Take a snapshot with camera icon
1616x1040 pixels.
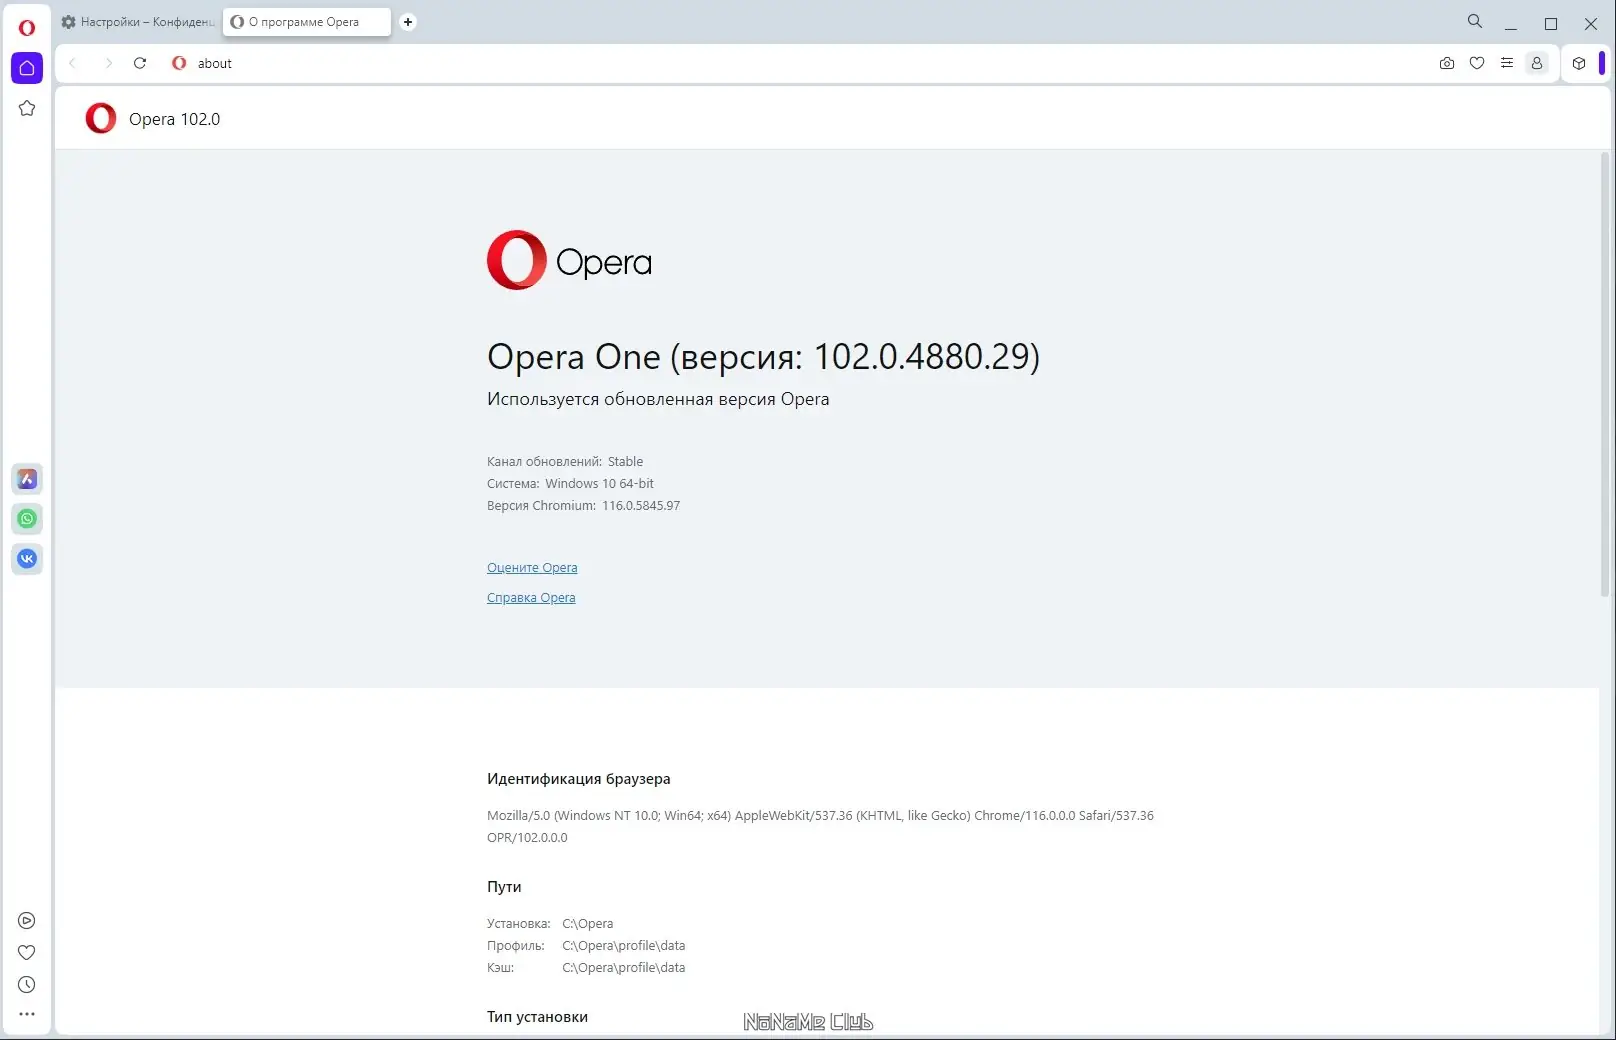tap(1447, 63)
